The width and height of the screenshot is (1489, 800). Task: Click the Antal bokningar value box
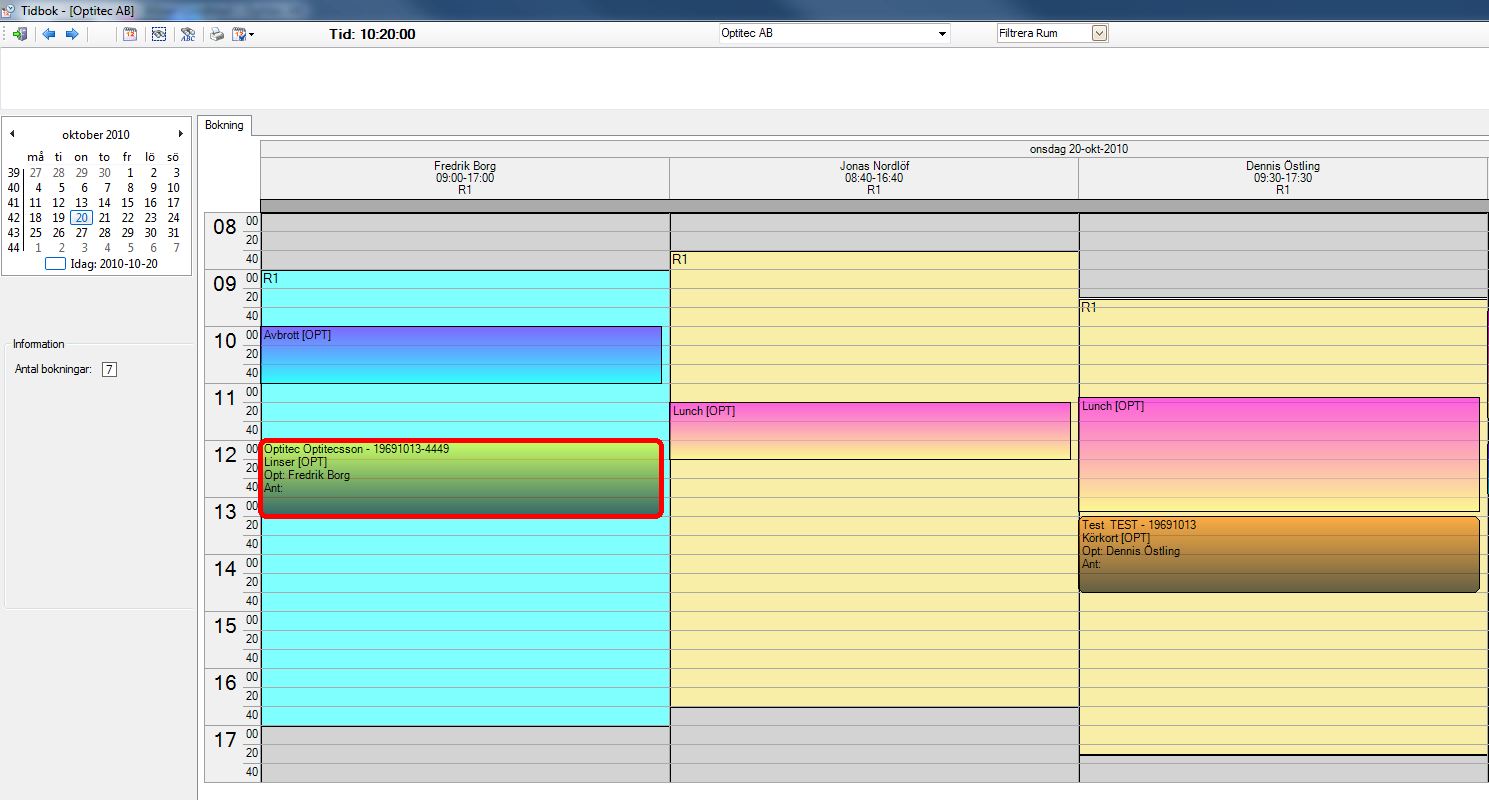109,370
